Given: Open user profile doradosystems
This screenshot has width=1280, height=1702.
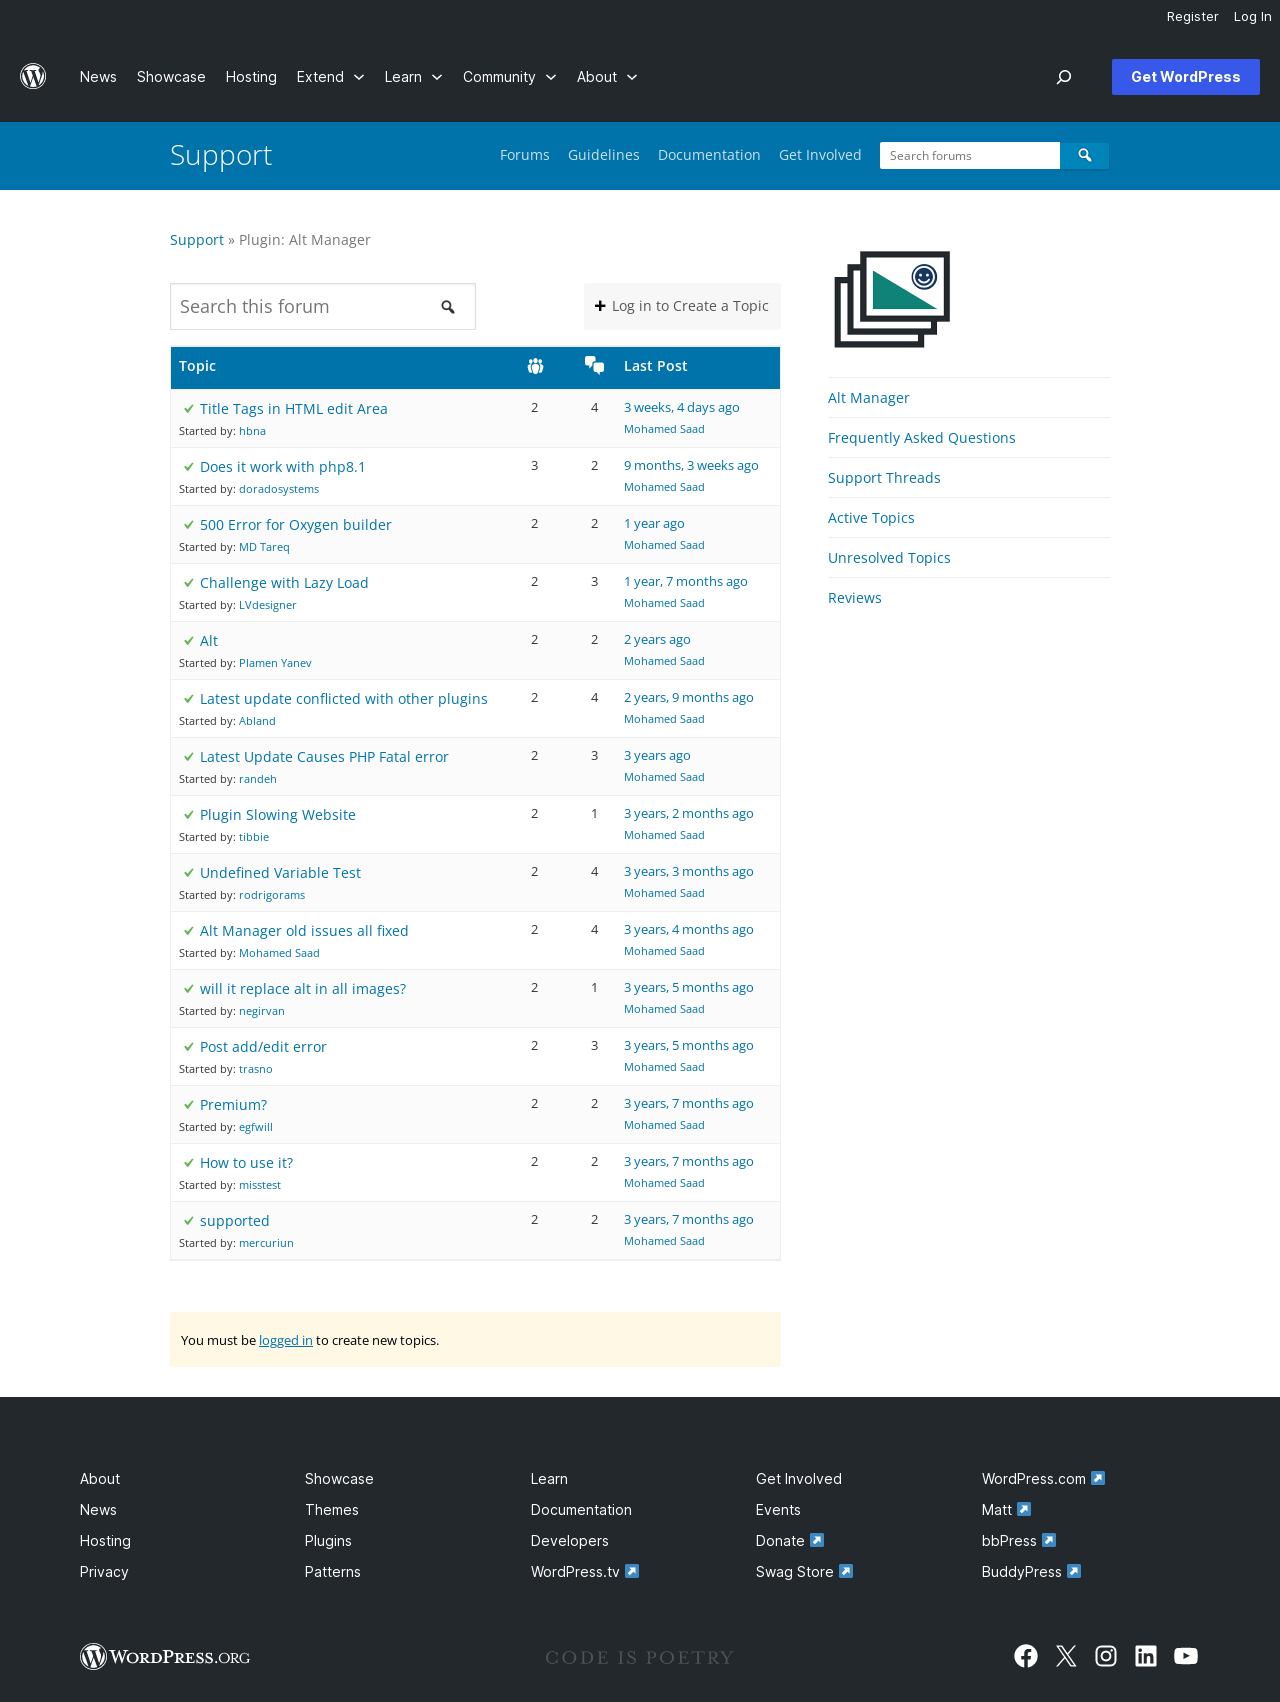Looking at the screenshot, I should pos(279,489).
